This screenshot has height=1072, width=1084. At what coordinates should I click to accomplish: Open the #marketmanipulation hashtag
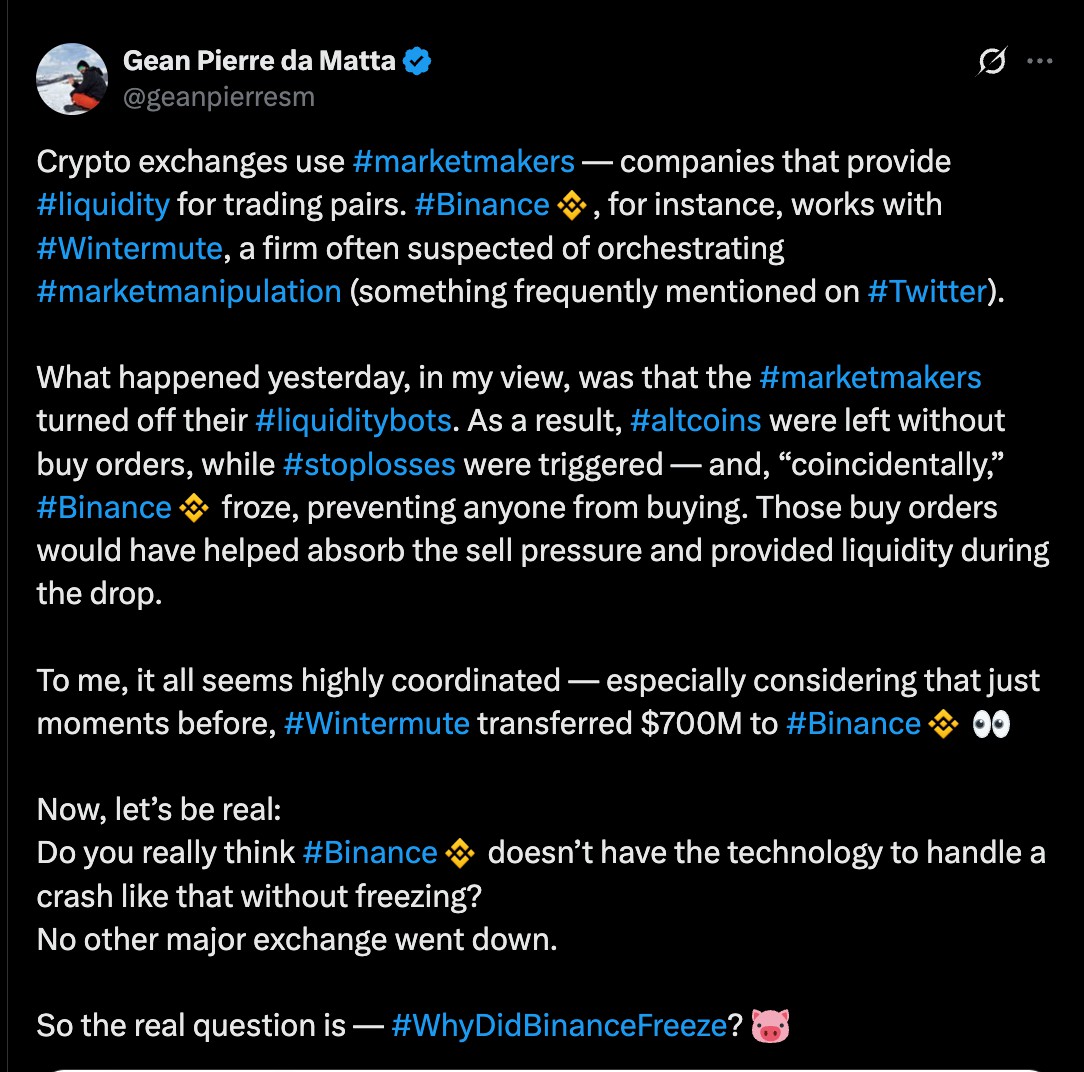click(x=188, y=291)
